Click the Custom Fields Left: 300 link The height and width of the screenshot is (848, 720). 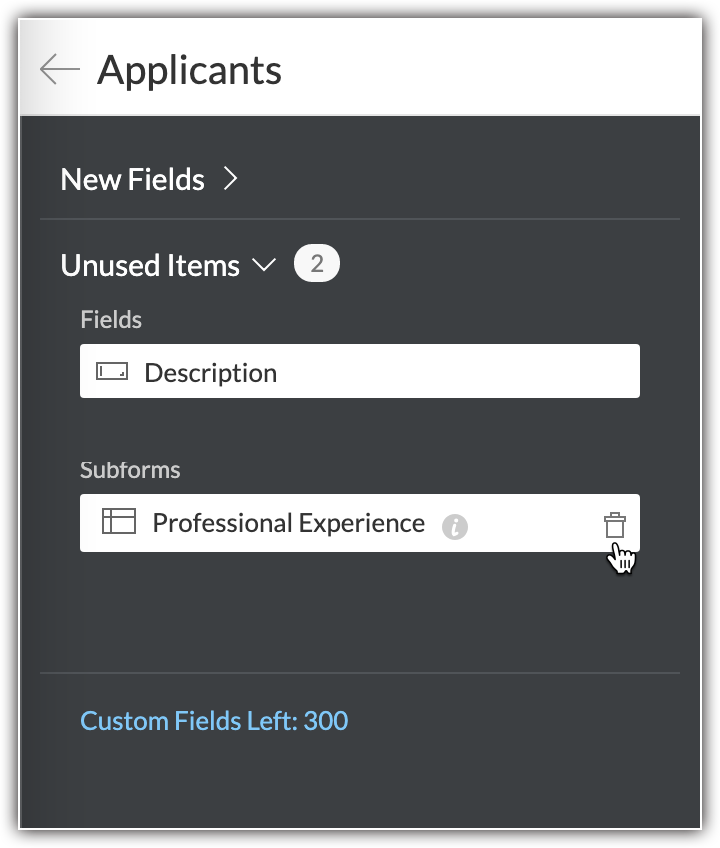coord(214,721)
